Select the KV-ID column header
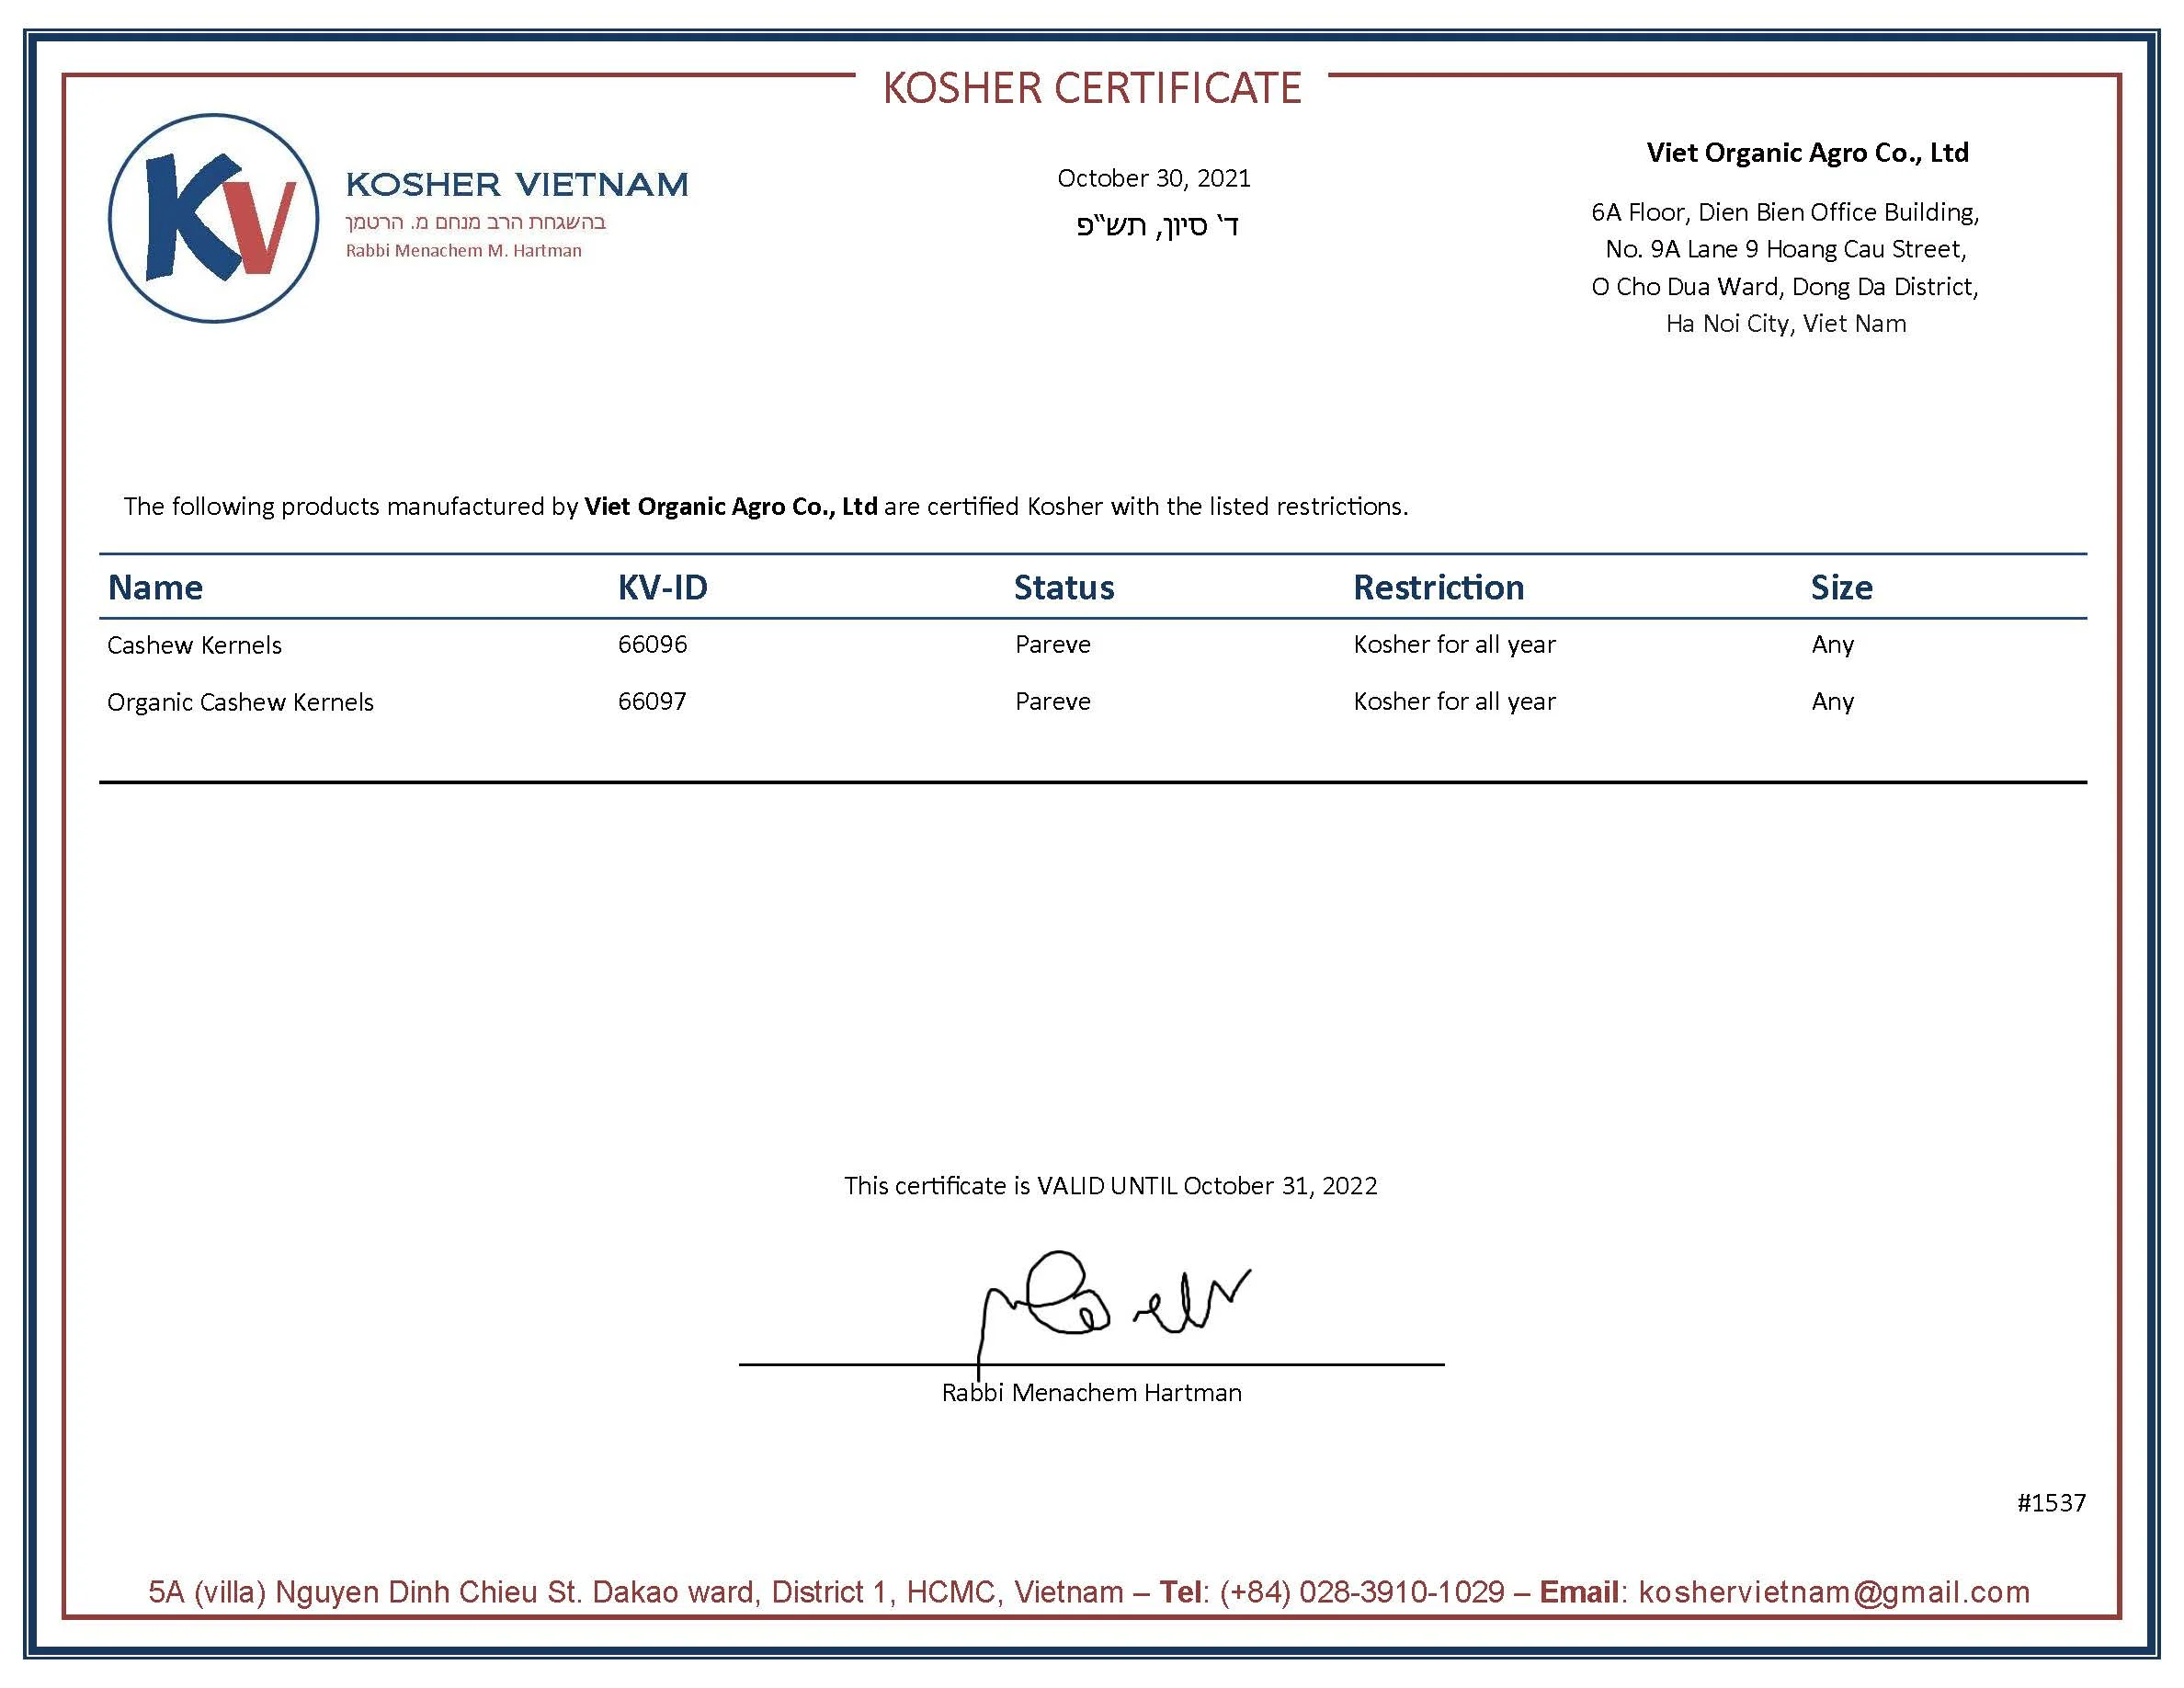The height and width of the screenshot is (1688, 2184). pos(662,587)
